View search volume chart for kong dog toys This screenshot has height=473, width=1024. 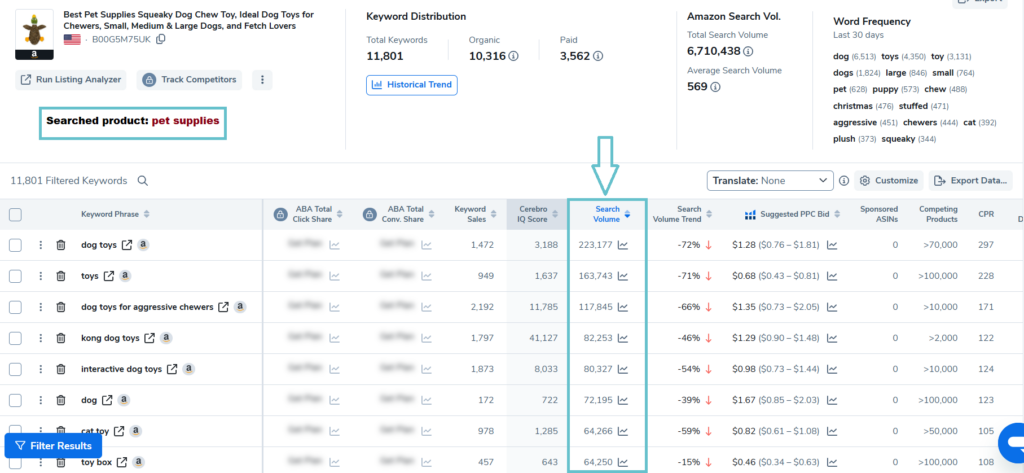[x=623, y=338]
